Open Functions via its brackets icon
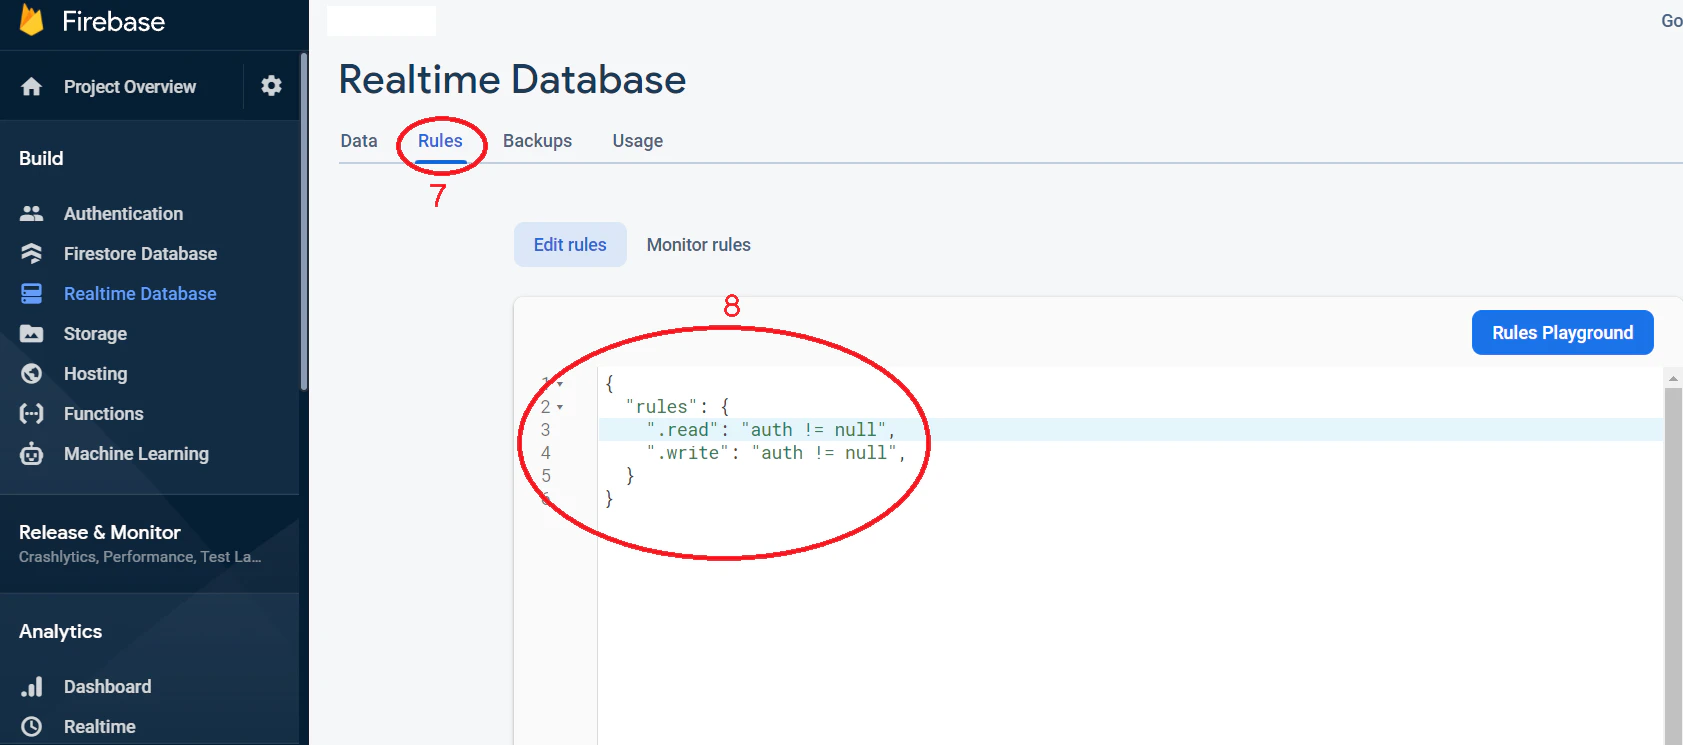1683x745 pixels. point(32,413)
